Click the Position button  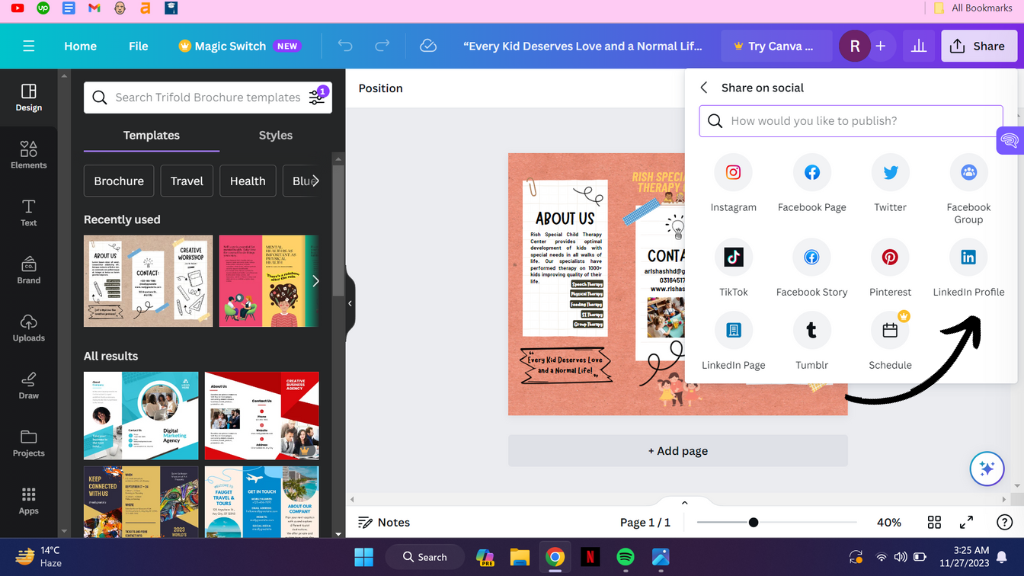tap(381, 88)
